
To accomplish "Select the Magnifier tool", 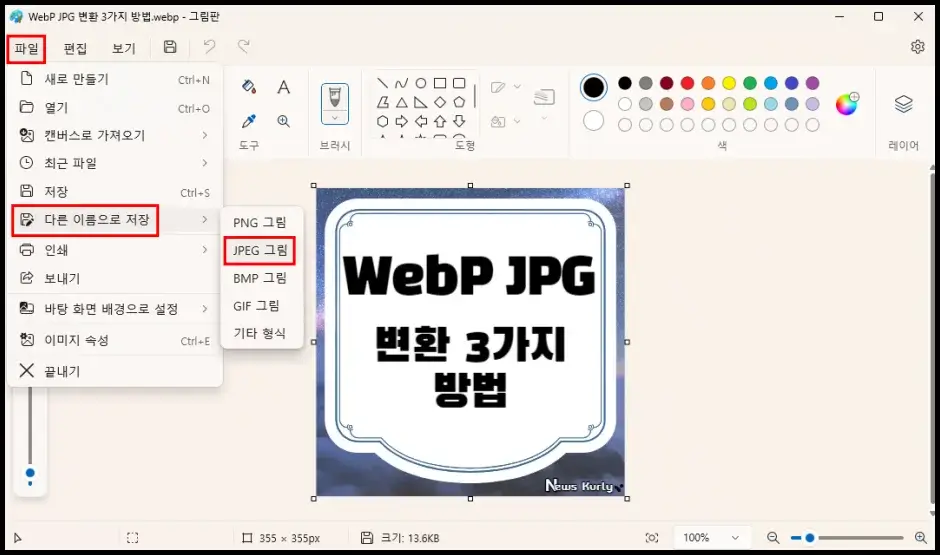I will coord(284,121).
